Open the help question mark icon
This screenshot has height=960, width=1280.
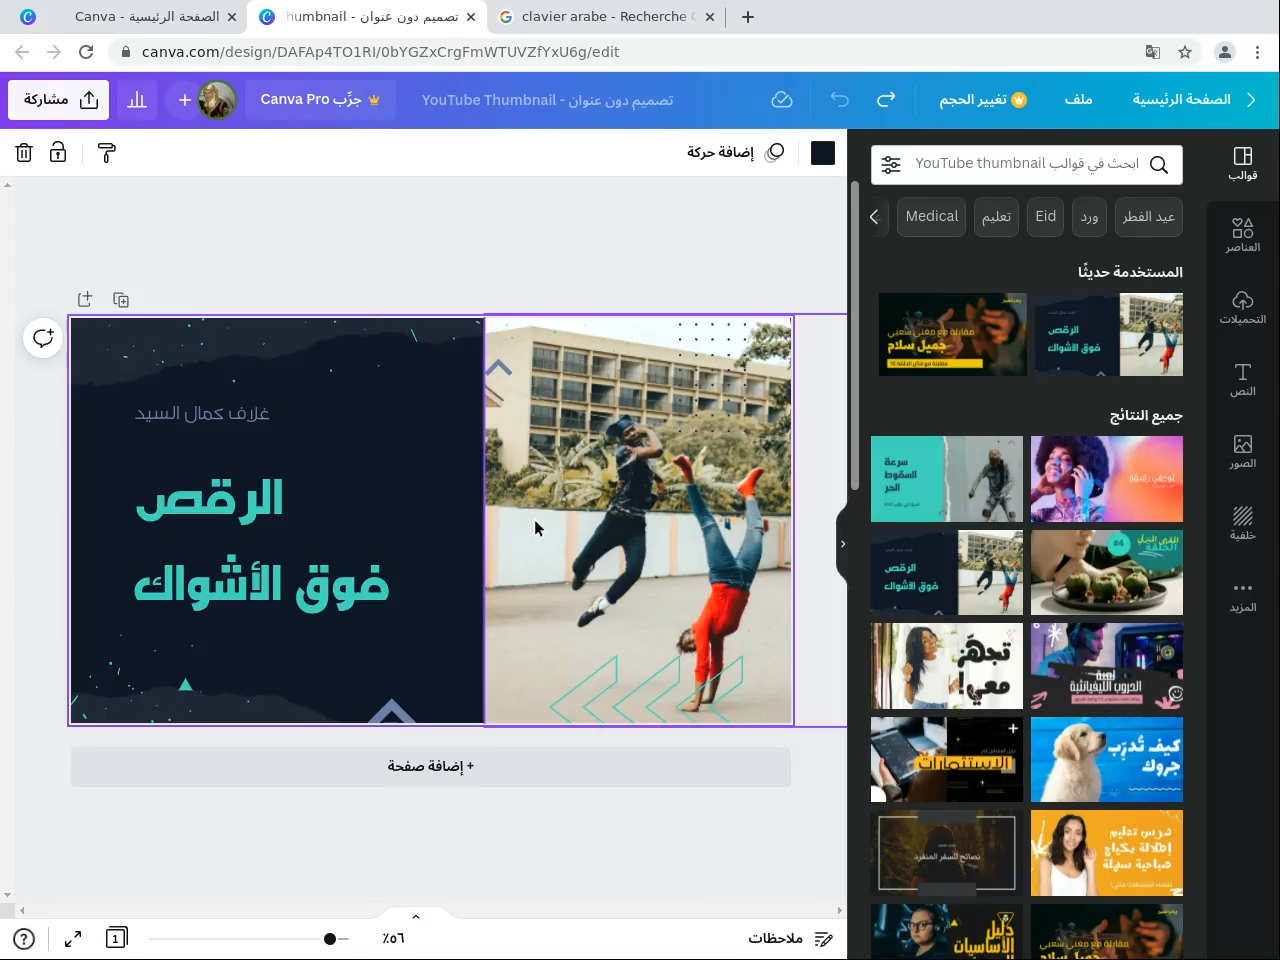tap(24, 939)
